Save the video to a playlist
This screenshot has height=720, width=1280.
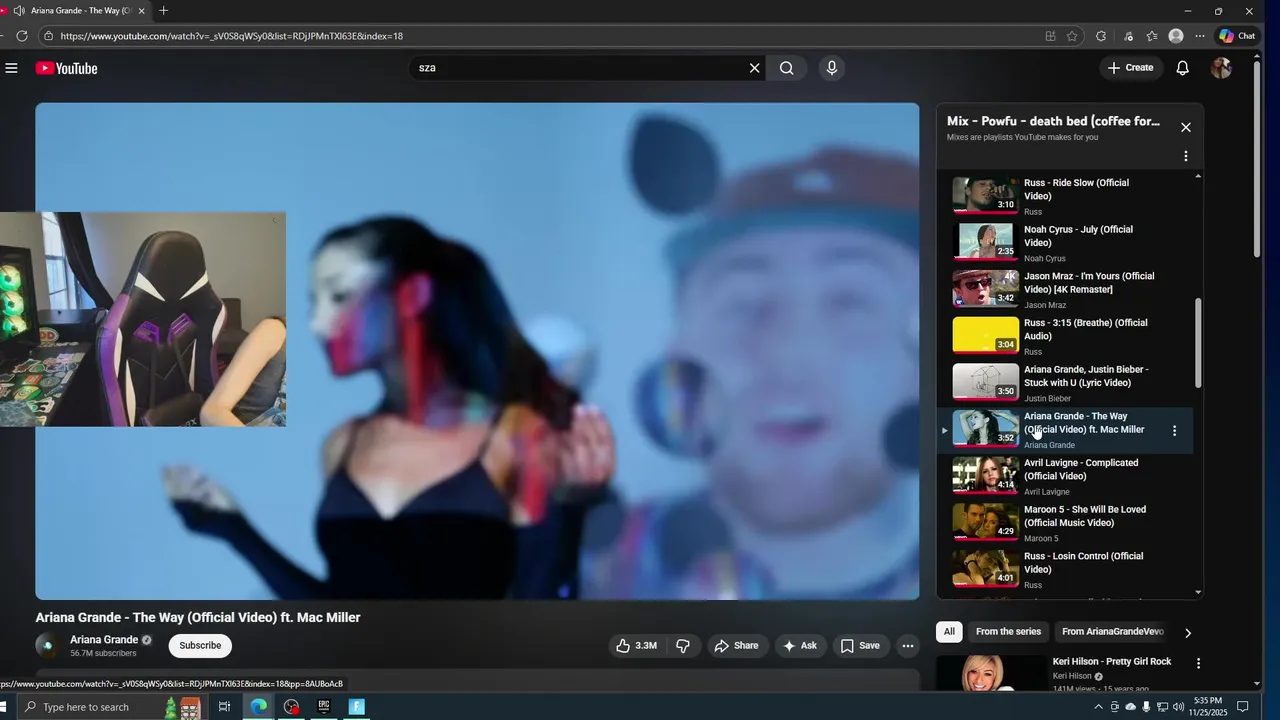pyautogui.click(x=860, y=646)
